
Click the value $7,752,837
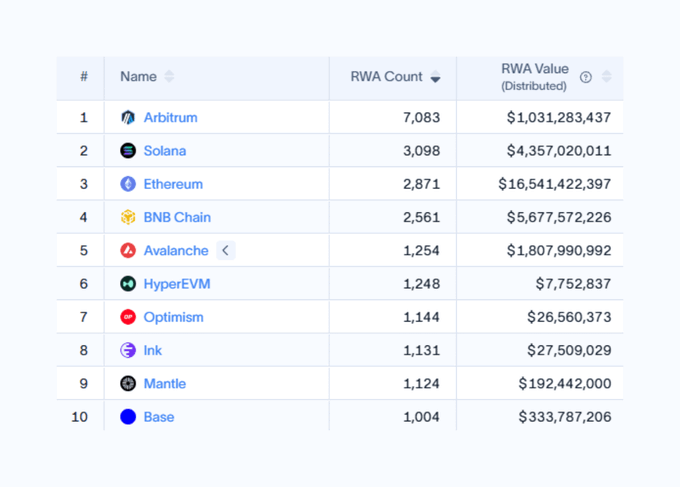click(x=573, y=284)
